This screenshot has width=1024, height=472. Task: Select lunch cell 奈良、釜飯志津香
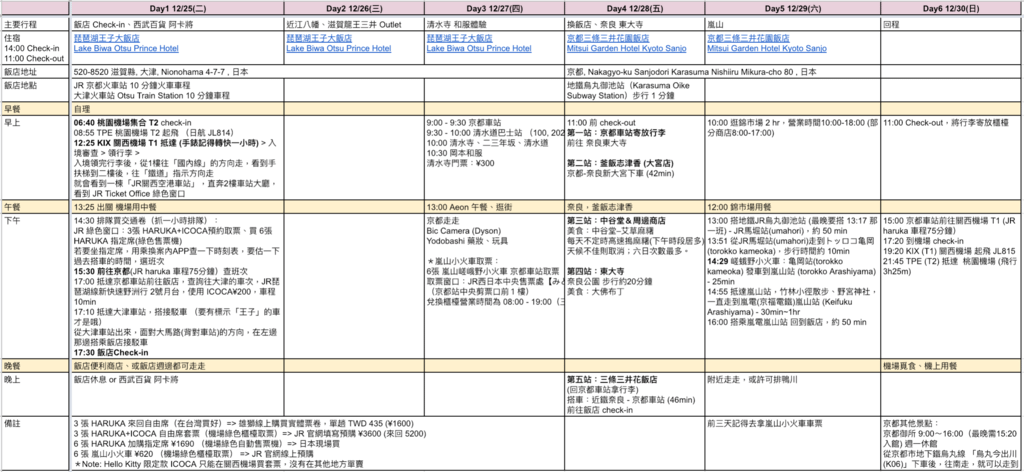pyautogui.click(x=635, y=207)
